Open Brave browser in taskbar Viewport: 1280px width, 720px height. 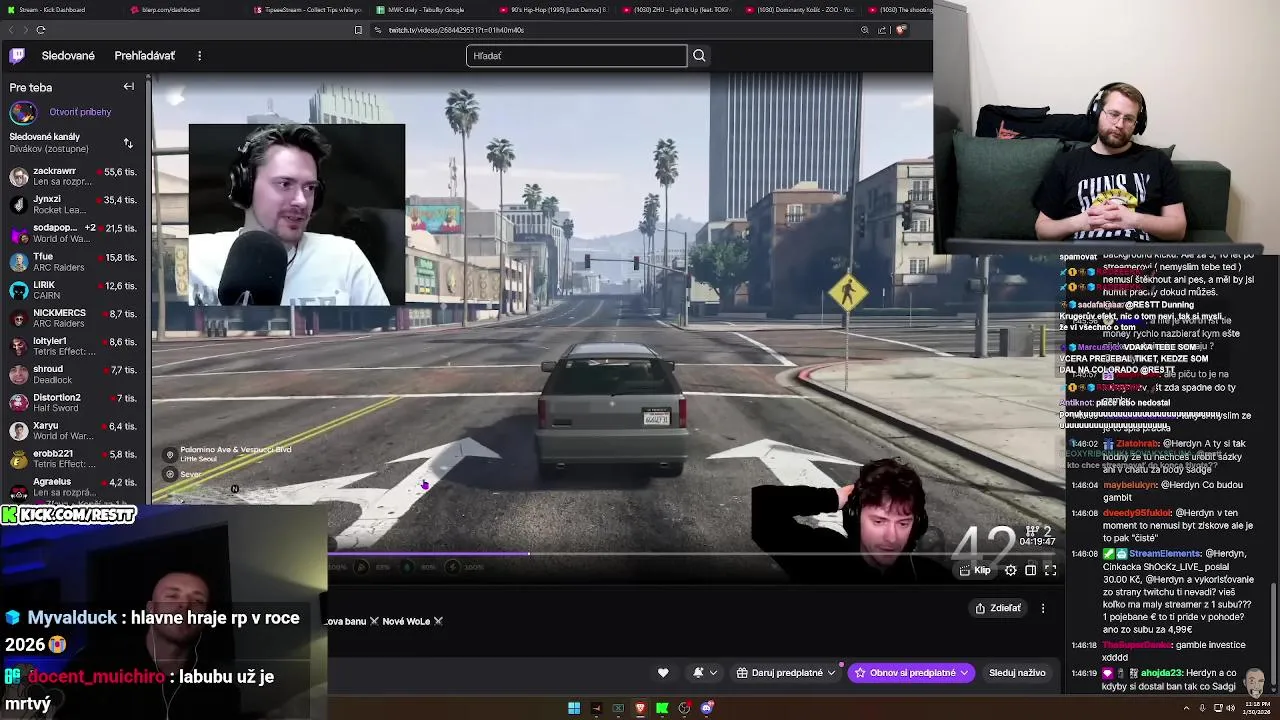[x=640, y=708]
